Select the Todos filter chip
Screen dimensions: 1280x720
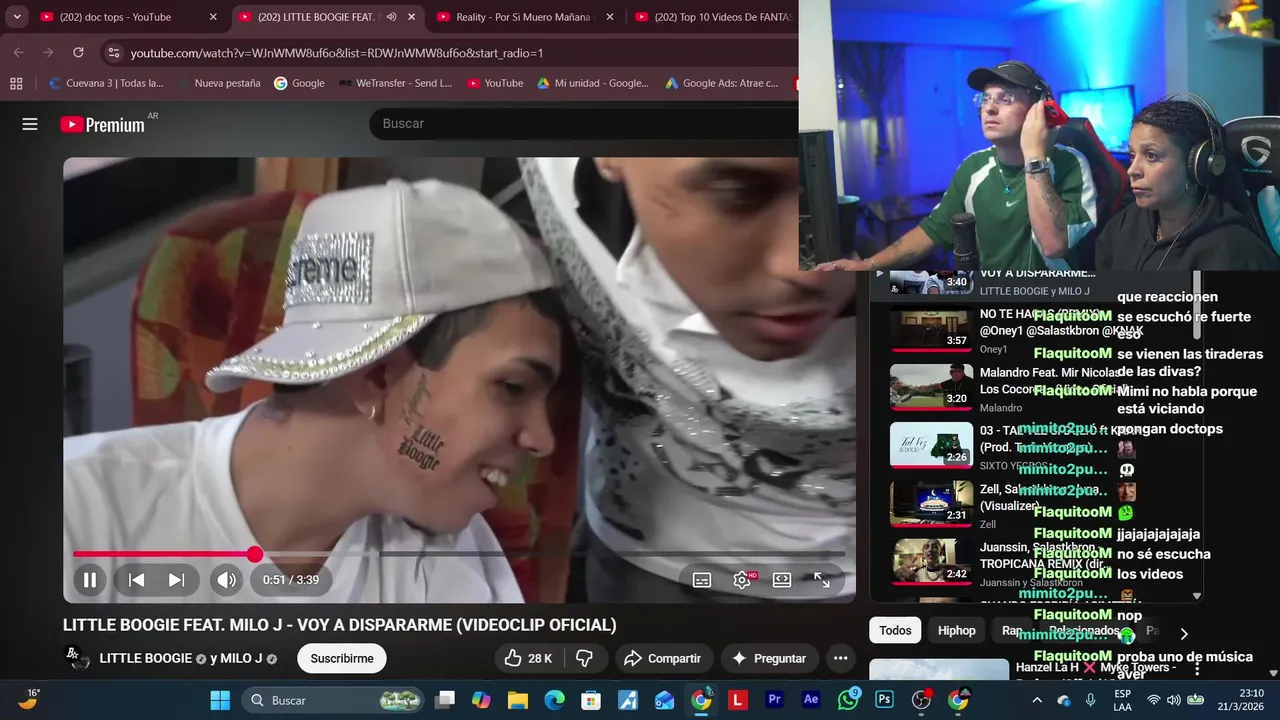[895, 630]
